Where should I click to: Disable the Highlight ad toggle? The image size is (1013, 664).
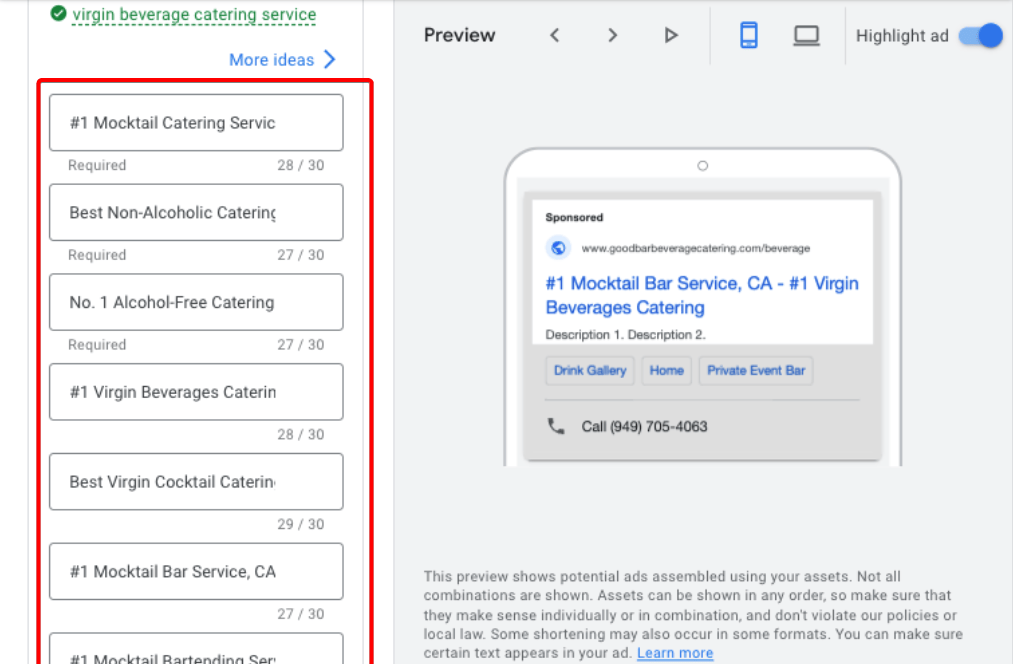click(x=979, y=36)
